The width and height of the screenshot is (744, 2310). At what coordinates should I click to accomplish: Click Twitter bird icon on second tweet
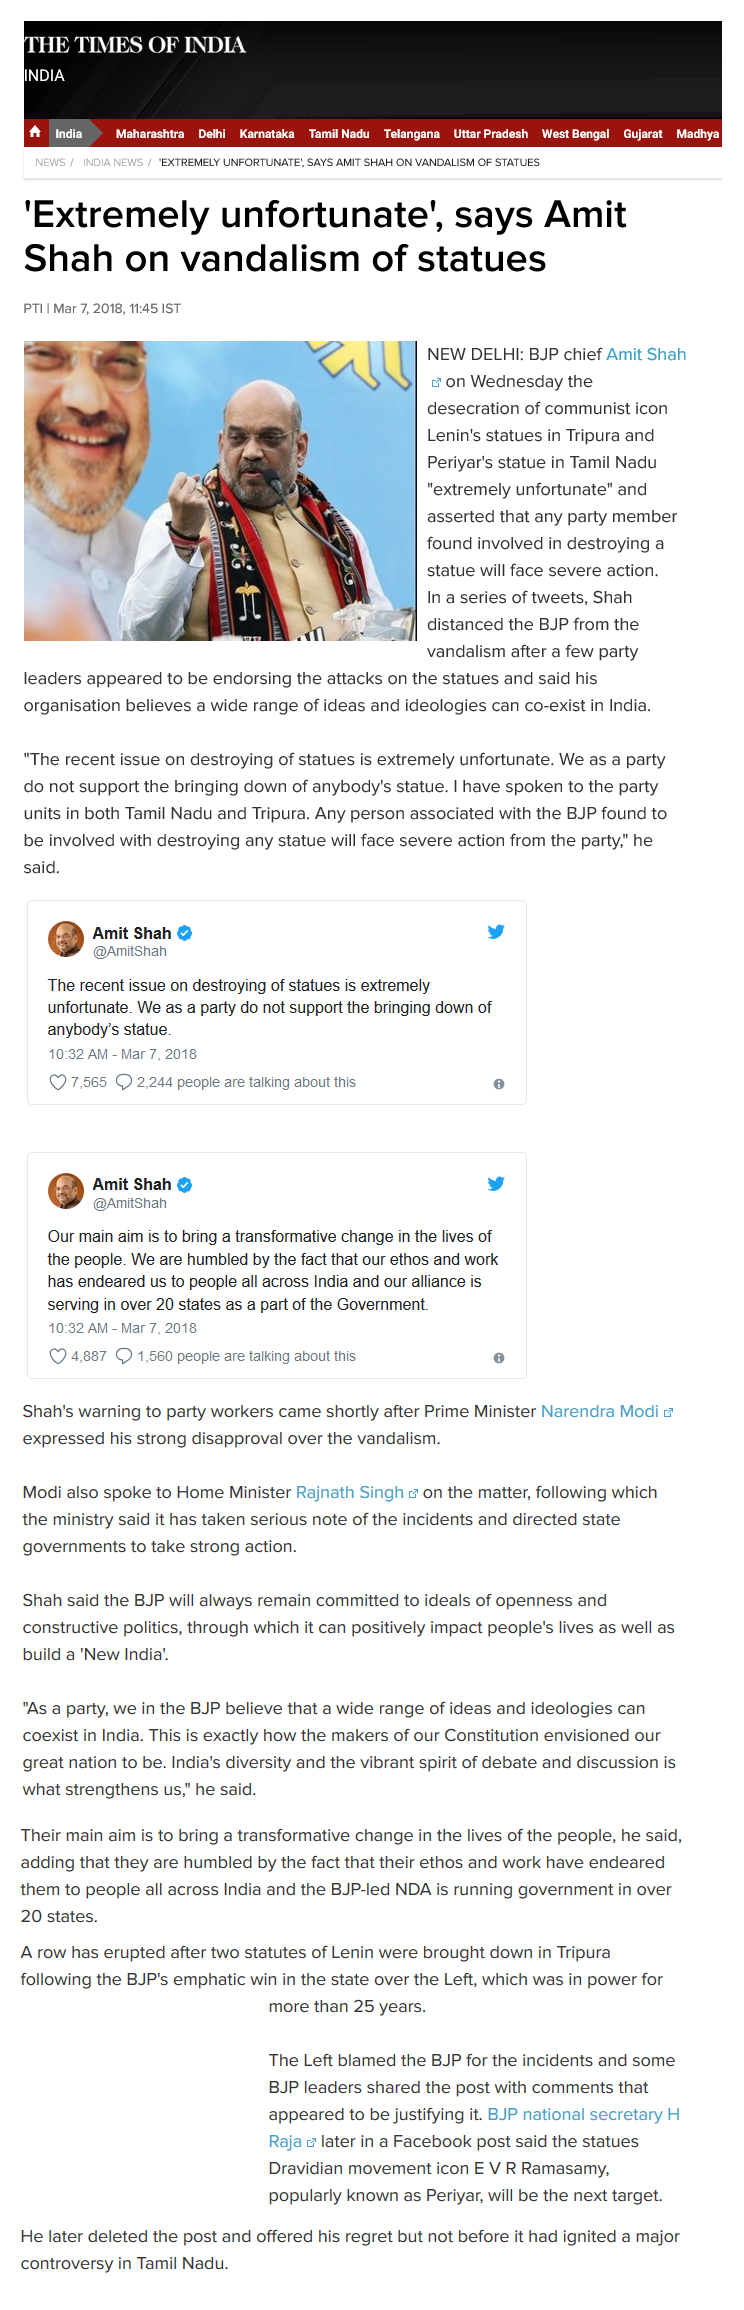(496, 1183)
